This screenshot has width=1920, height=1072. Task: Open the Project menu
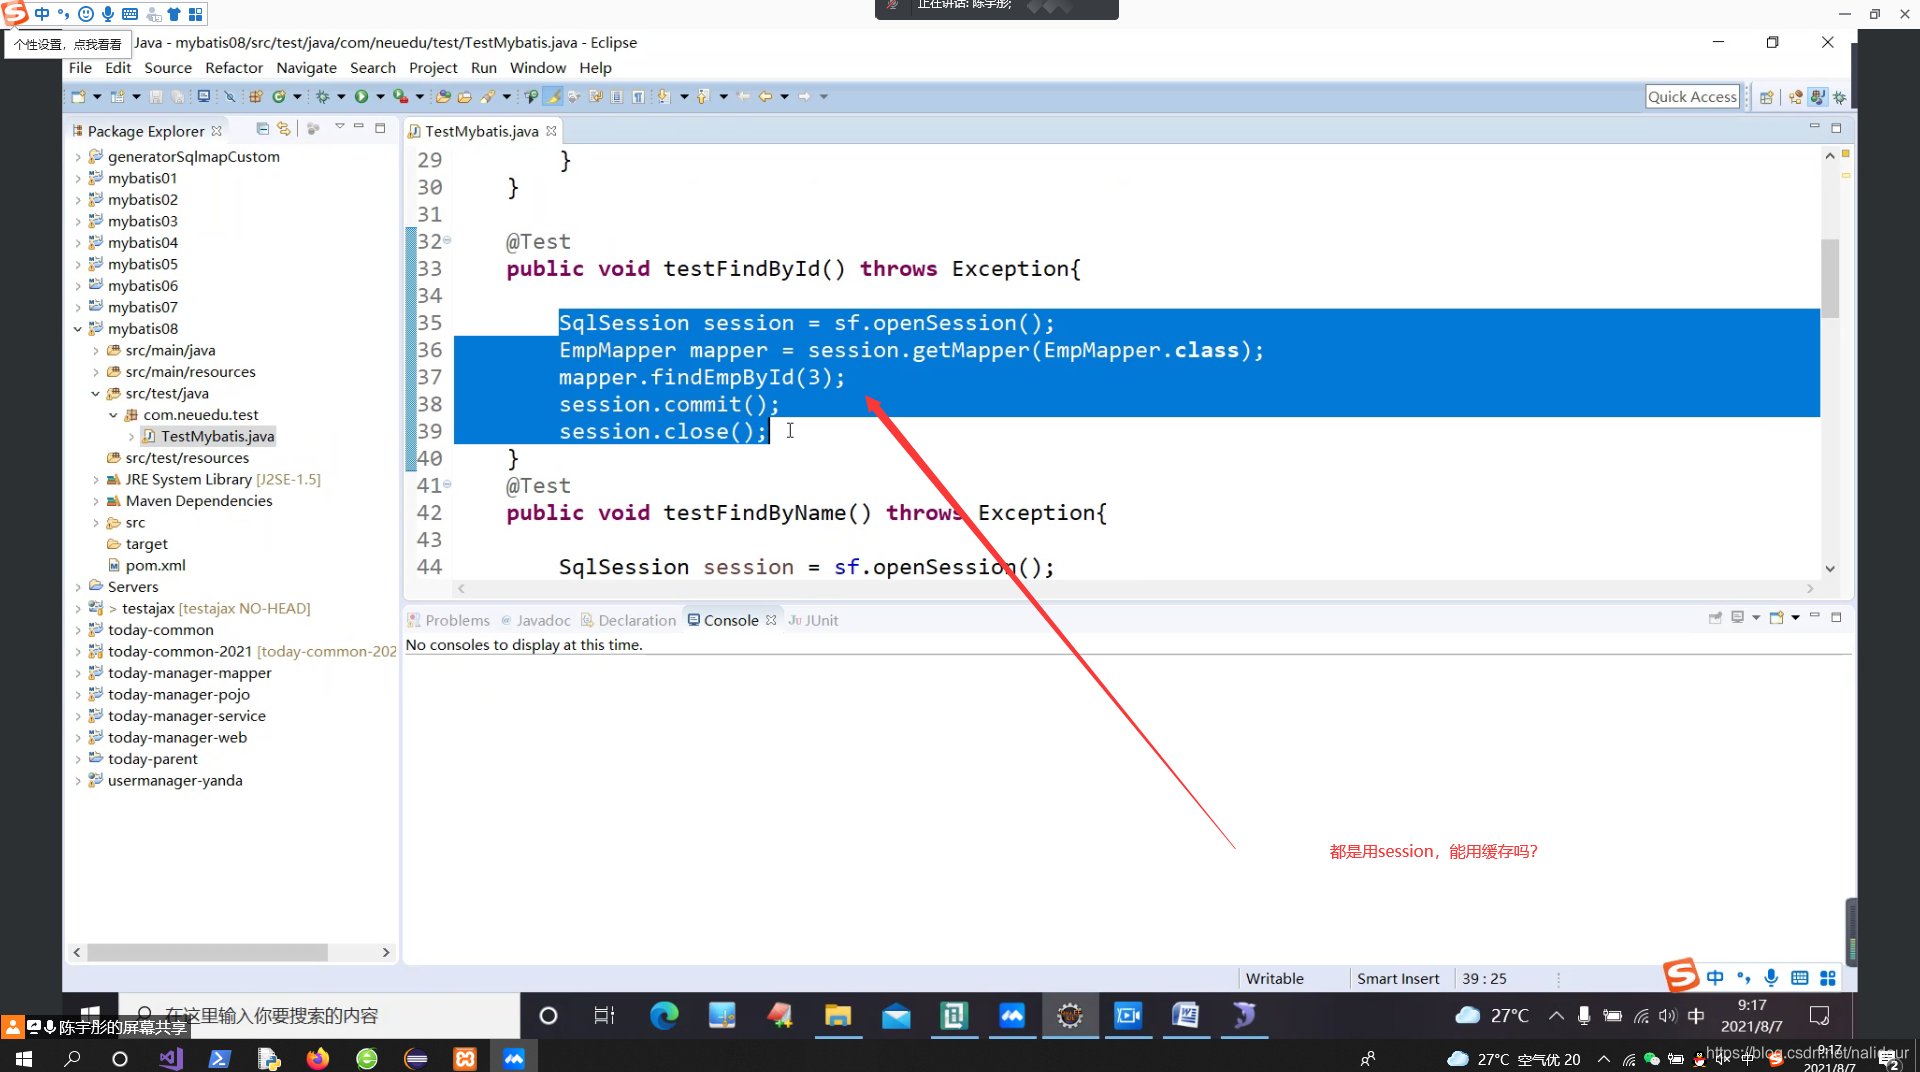click(433, 68)
